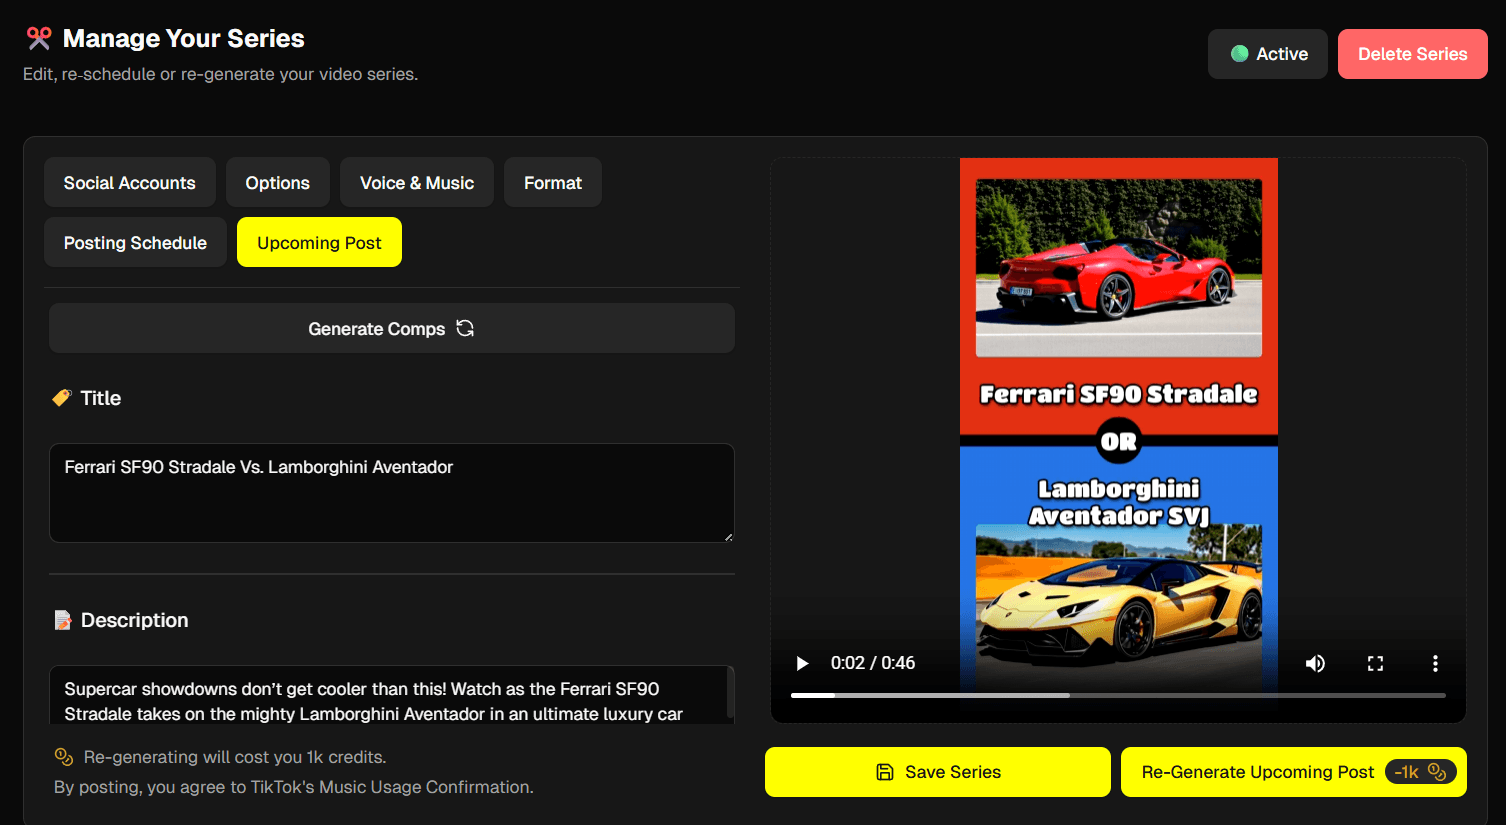1506x825 pixels.
Task: Click the Manage Your Series heading
Action: (183, 38)
